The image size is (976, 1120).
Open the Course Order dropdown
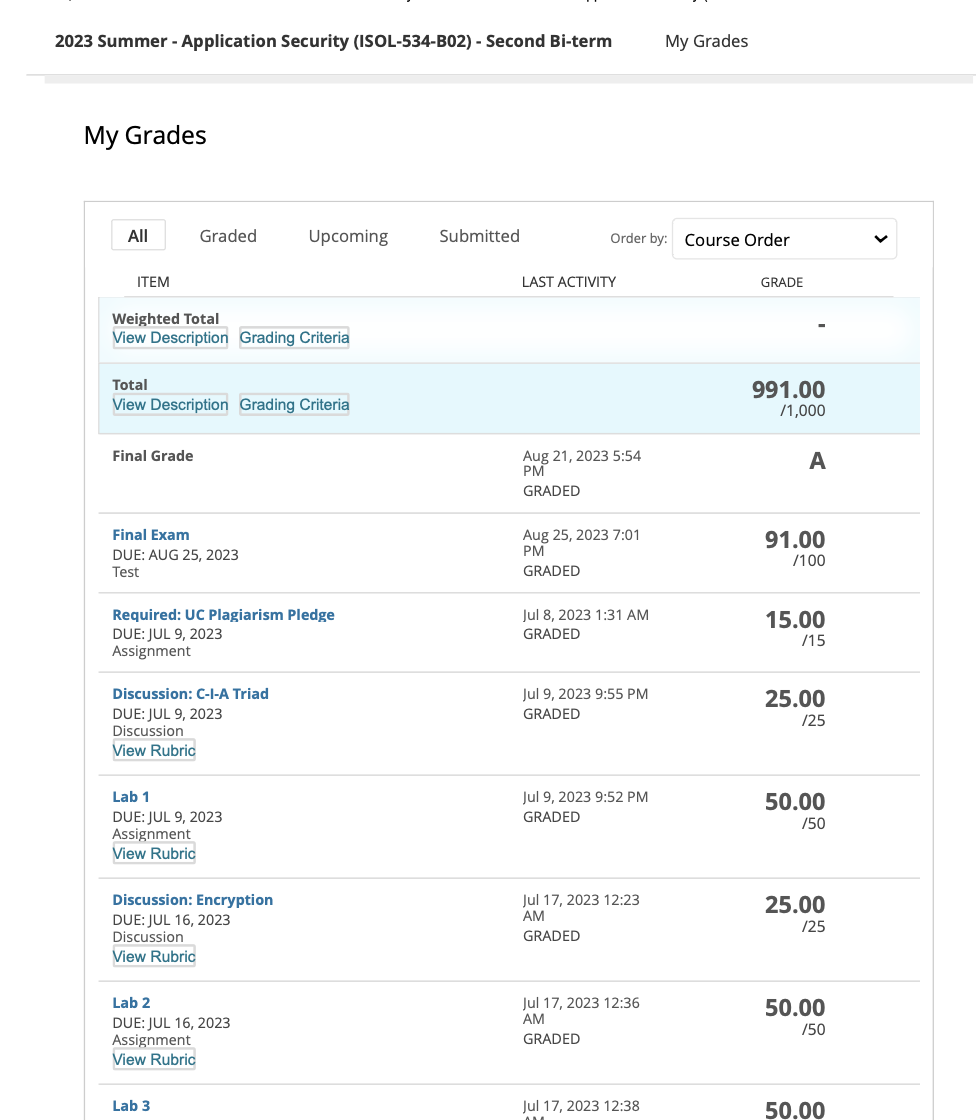tap(784, 240)
